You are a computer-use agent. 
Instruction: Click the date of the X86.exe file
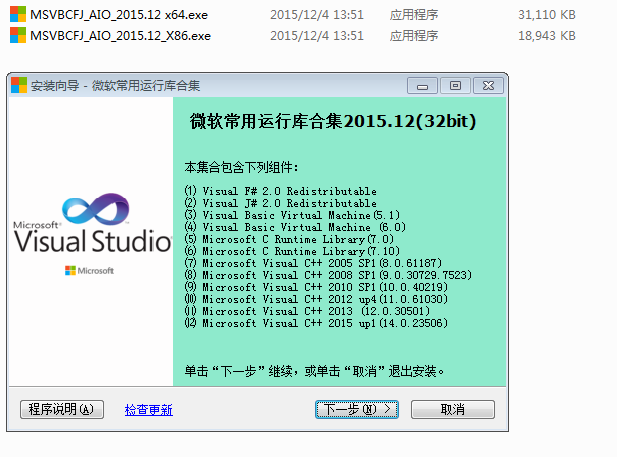pyautogui.click(x=317, y=36)
